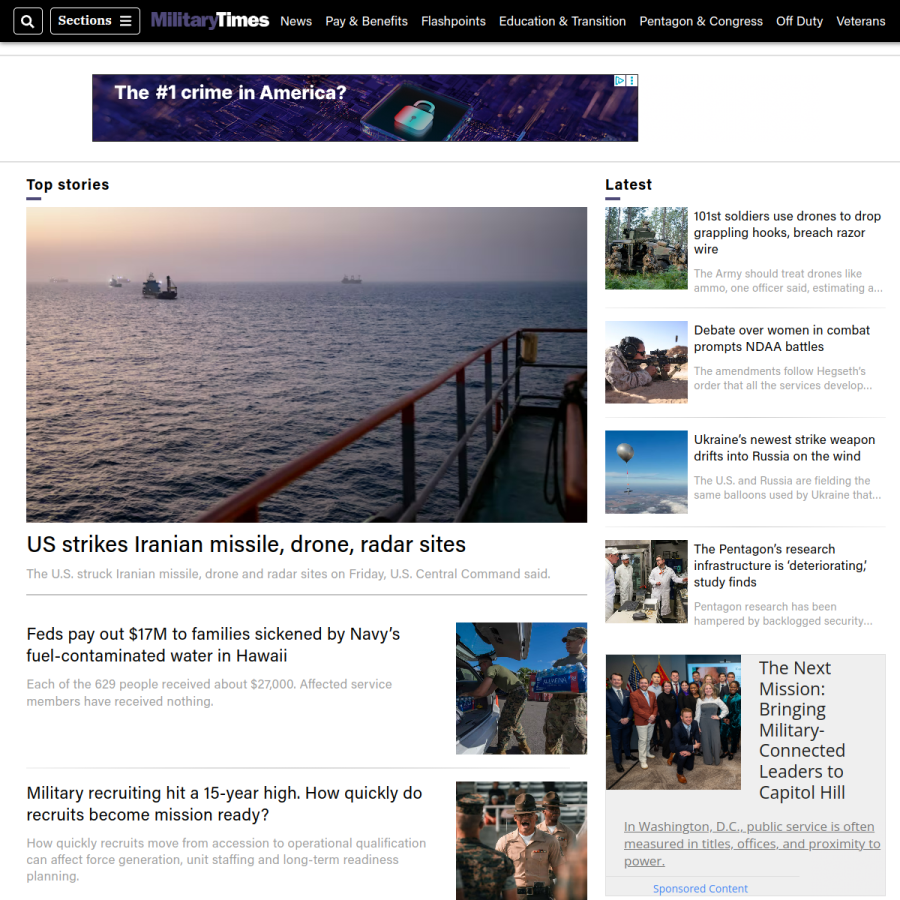Open the lab coats research thumbnail
Screen dimensions: 900x900
646,581
